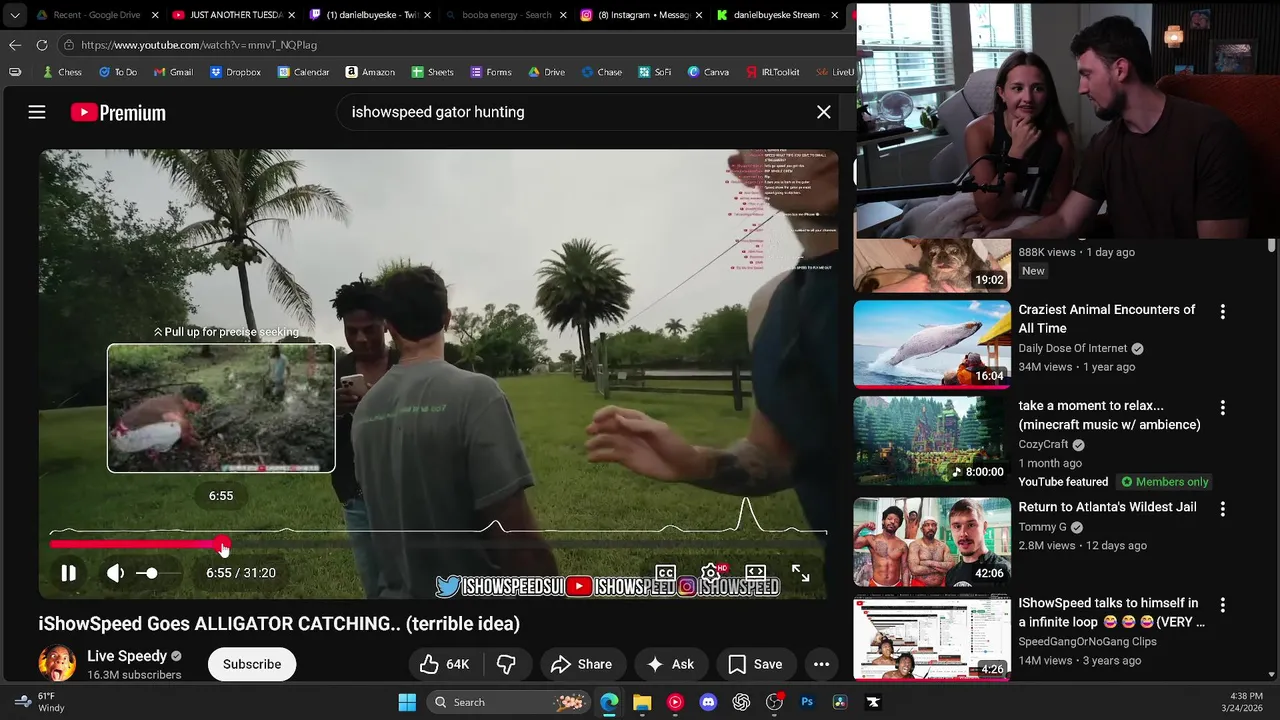Click the Ask button

click(670, 664)
